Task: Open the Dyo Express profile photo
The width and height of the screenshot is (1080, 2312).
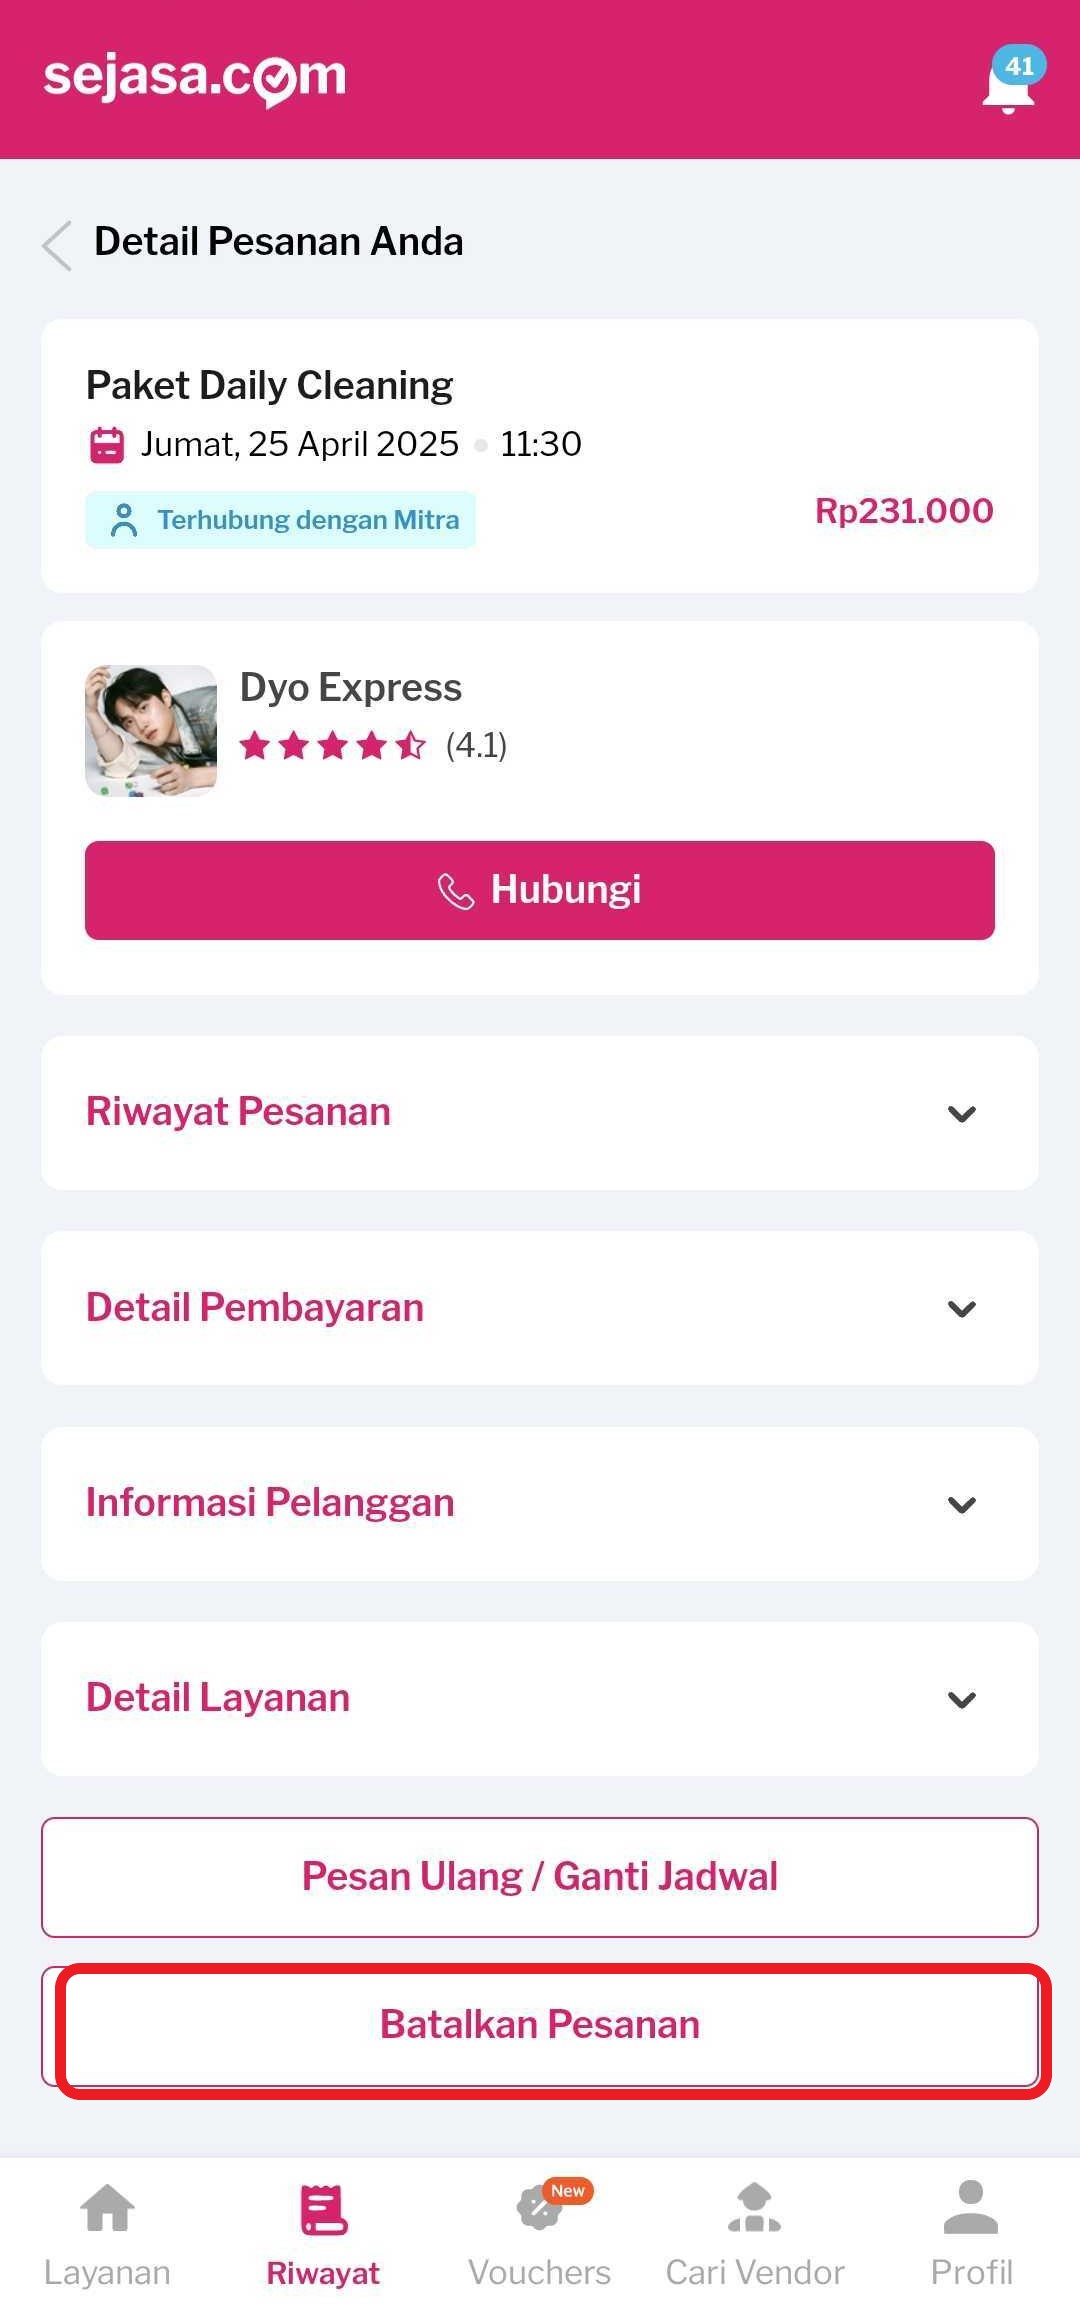Action: click(x=151, y=731)
